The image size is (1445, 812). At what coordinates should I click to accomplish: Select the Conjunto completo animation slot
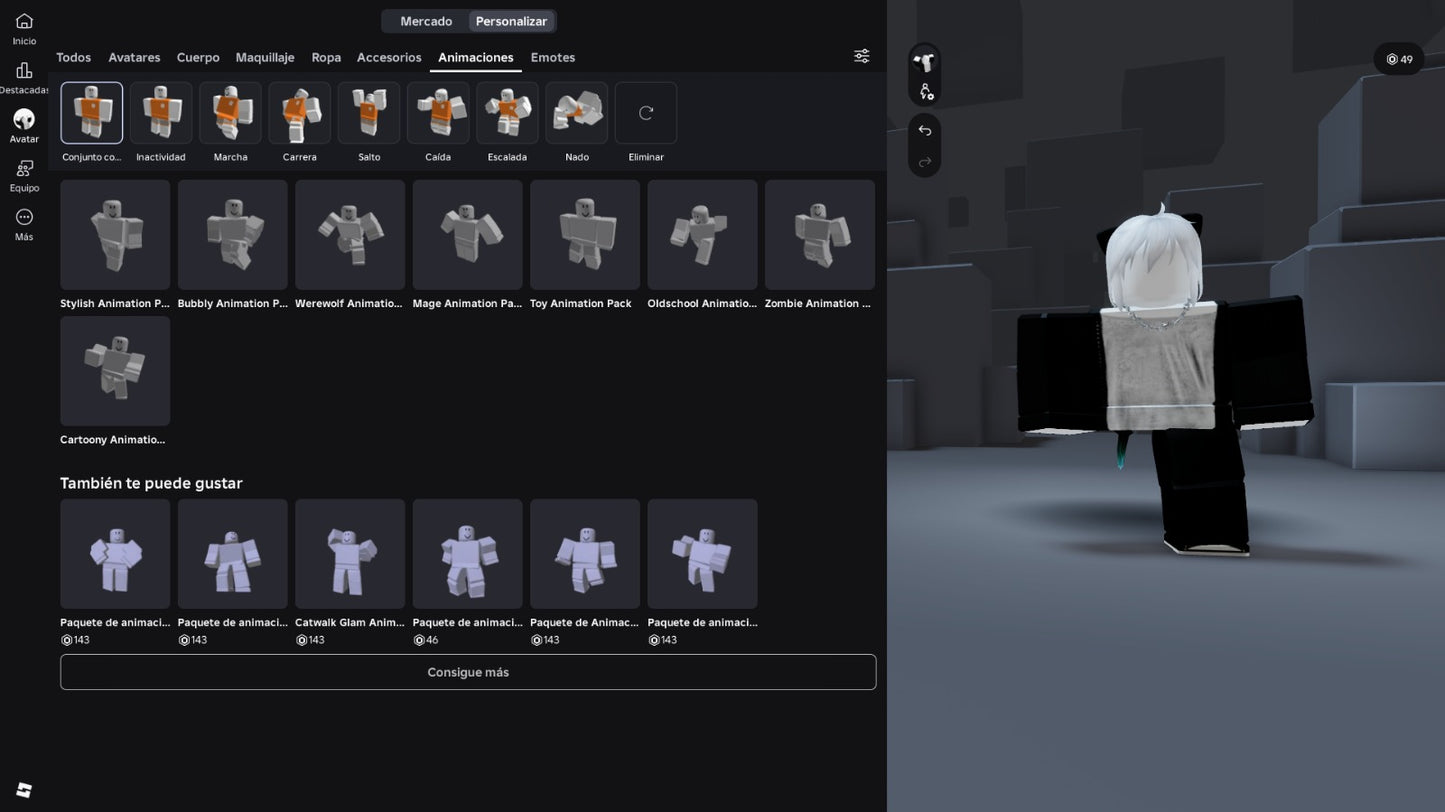(92, 113)
